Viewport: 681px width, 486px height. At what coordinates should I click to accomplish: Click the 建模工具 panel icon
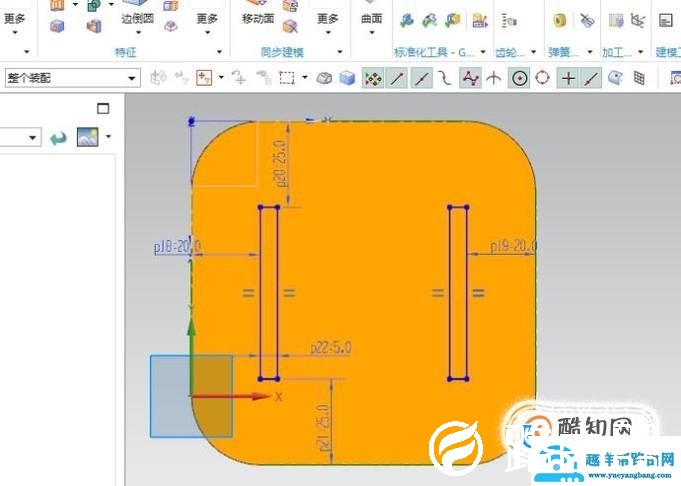point(665,20)
